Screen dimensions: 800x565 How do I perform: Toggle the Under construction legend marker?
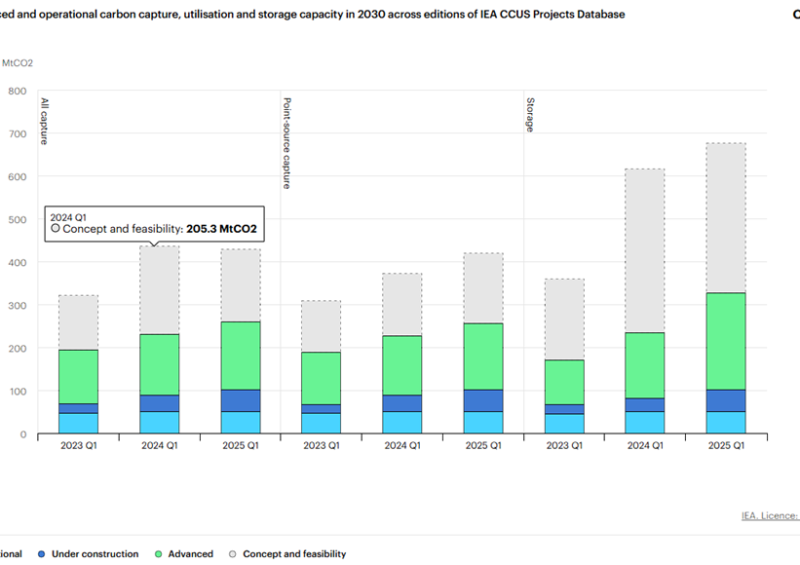[40, 553]
